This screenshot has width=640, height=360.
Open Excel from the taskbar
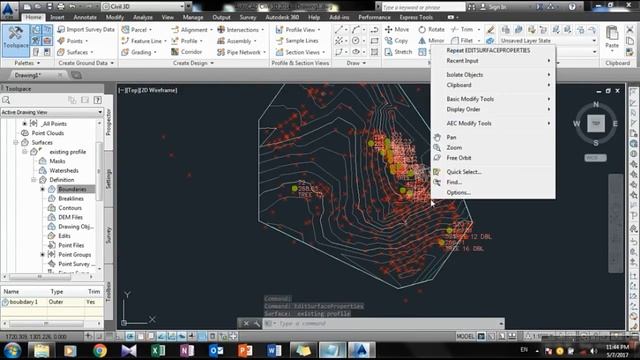pos(158,351)
